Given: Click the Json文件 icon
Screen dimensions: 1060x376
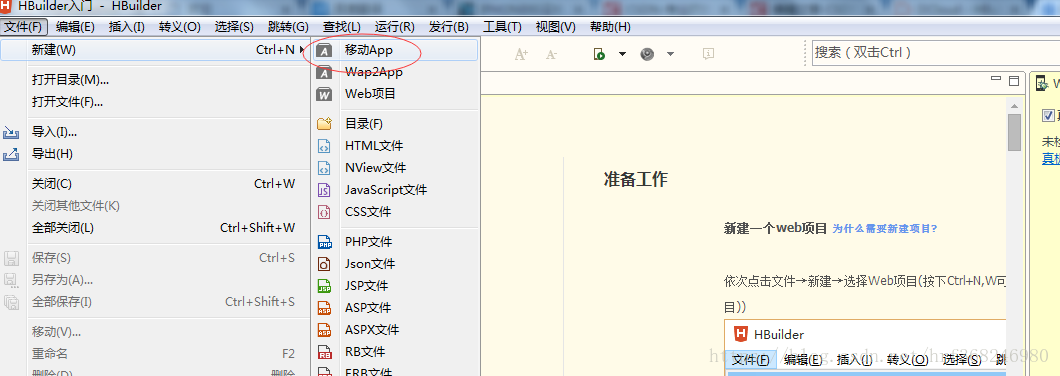Looking at the screenshot, I should [x=325, y=264].
